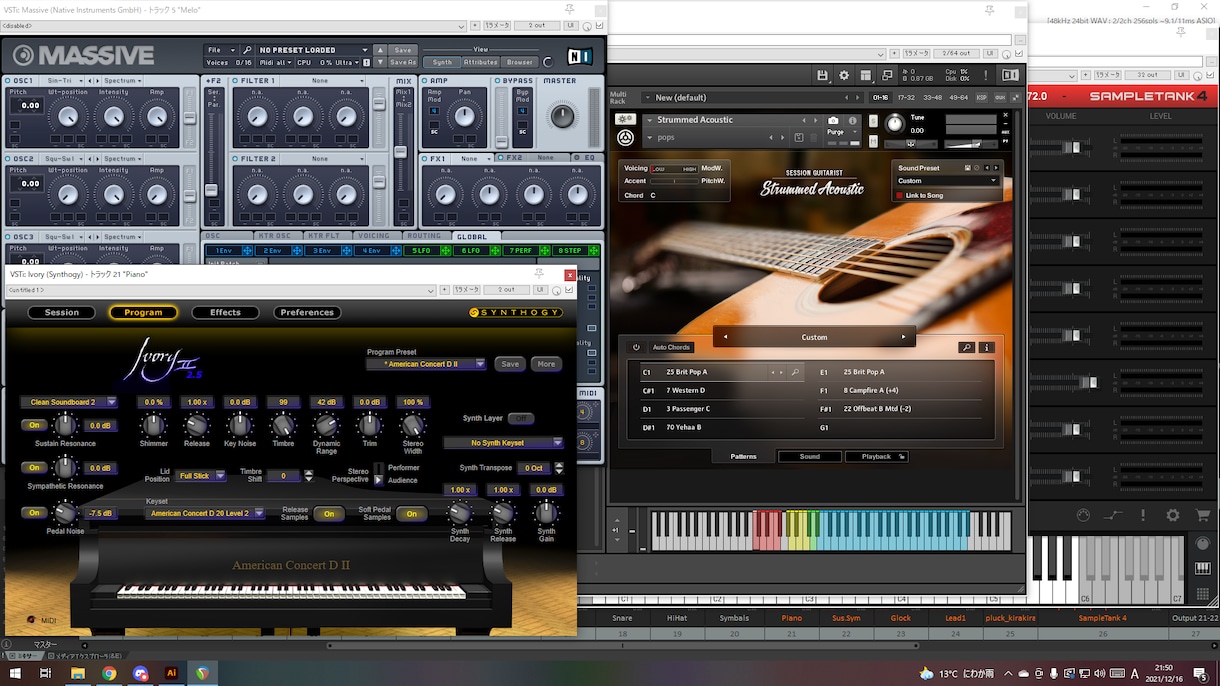Open Google Chrome from the taskbar
Screen dimensions: 1220x686
coord(109,674)
